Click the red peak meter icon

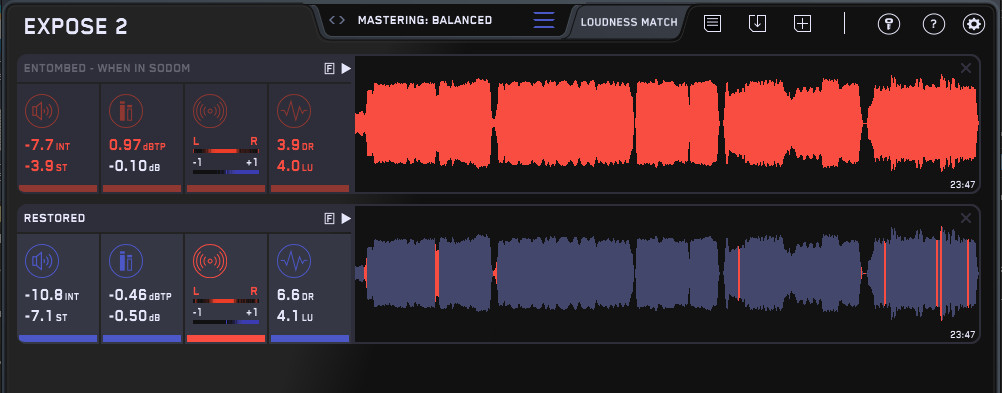(x=126, y=112)
